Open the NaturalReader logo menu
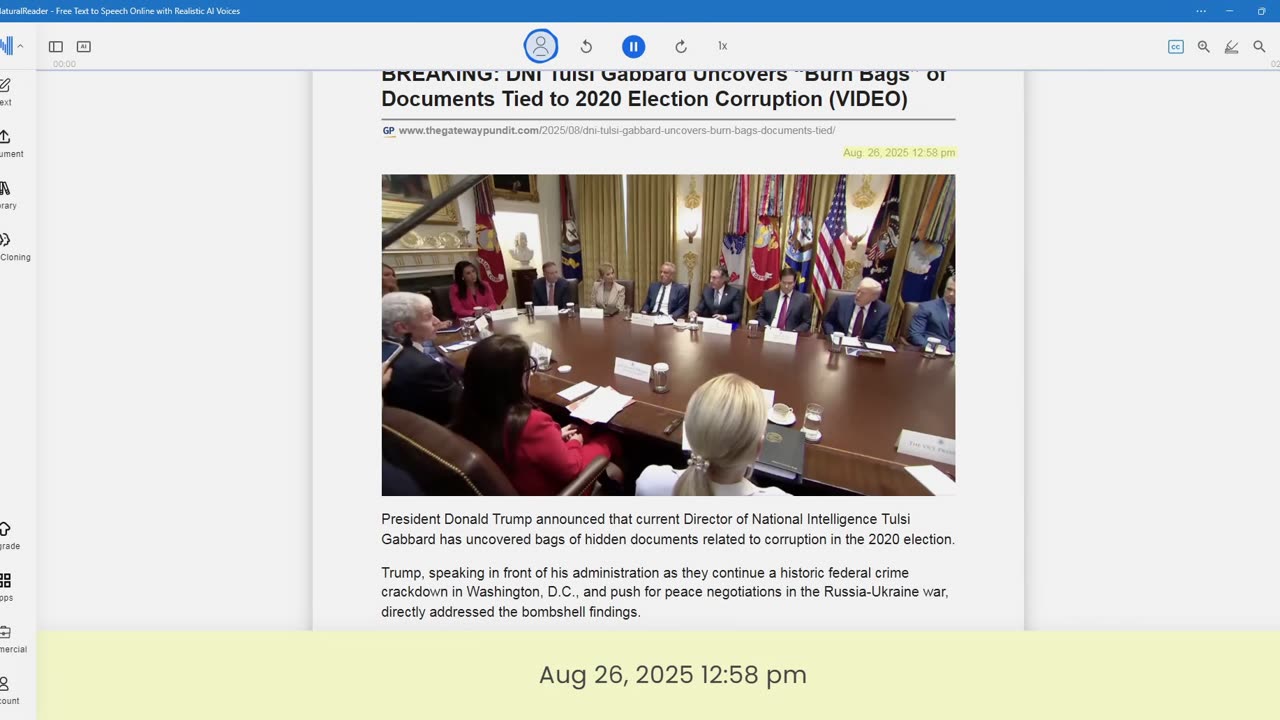The image size is (1280, 720). [9, 46]
